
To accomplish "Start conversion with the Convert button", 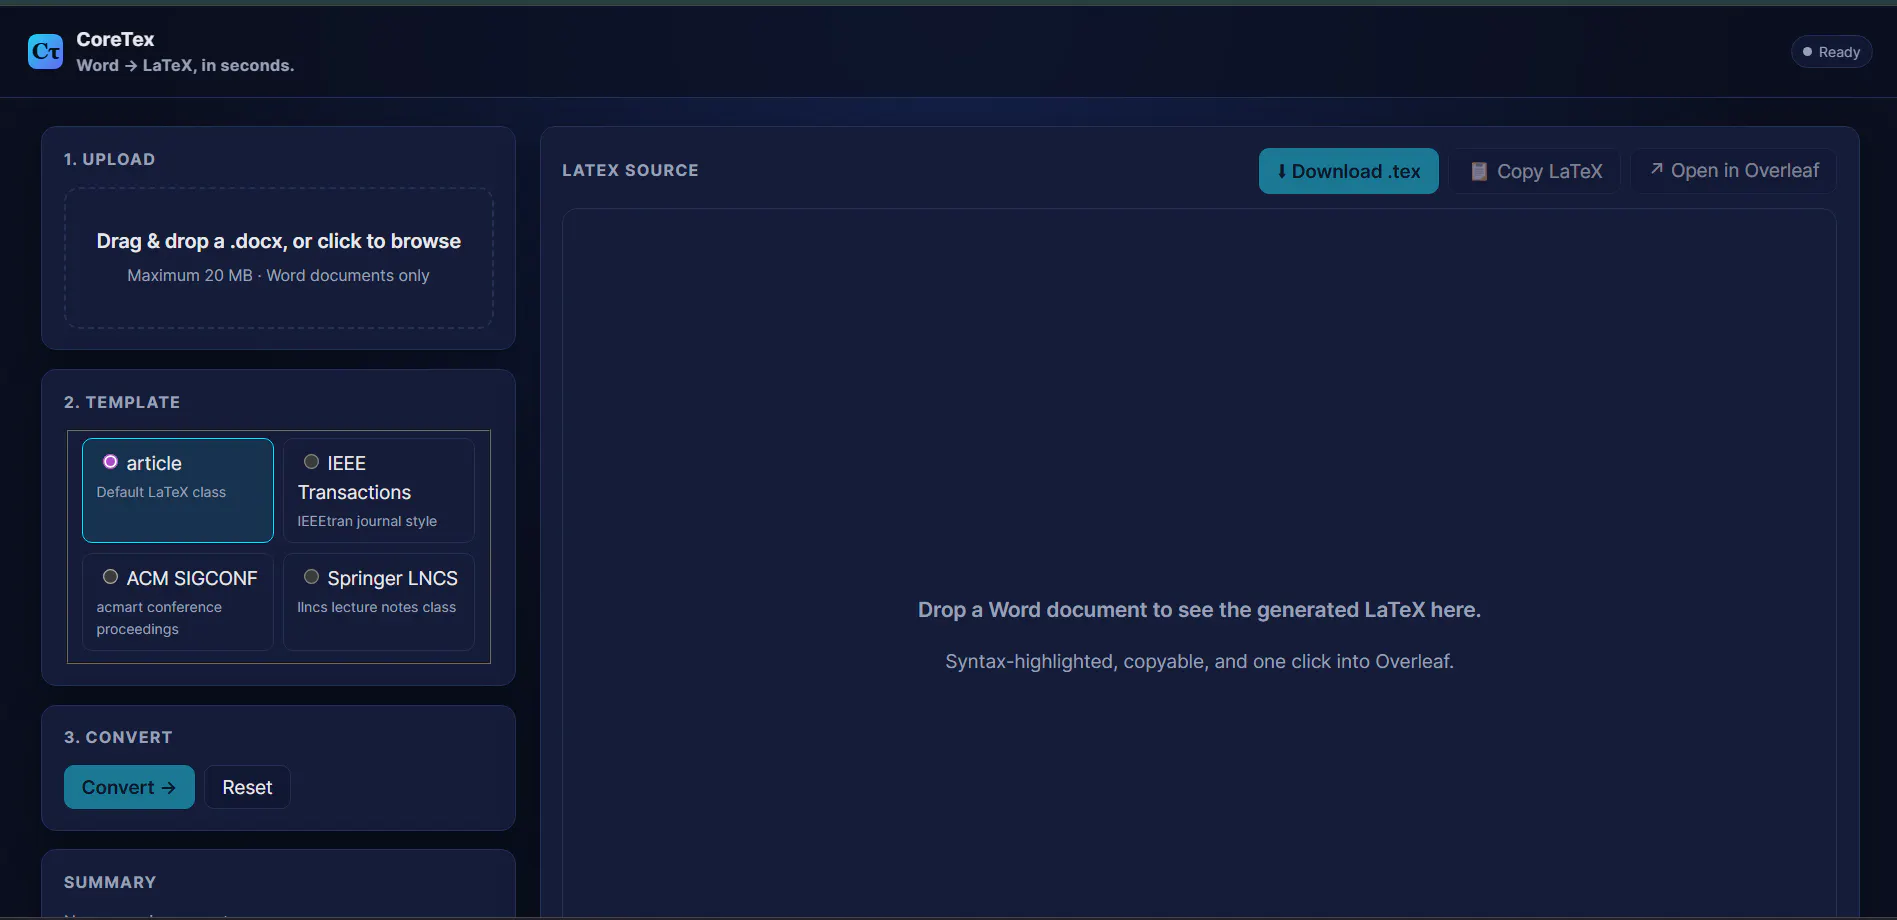I will coord(129,787).
